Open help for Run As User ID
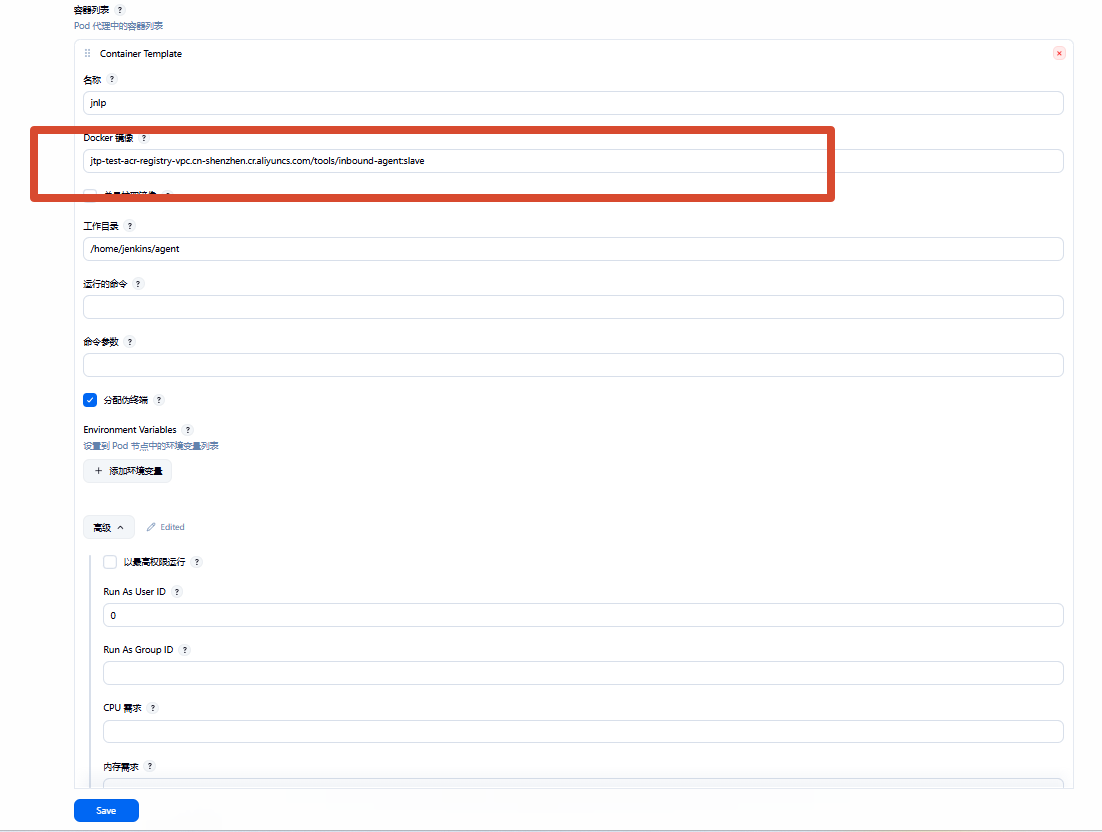The width and height of the screenshot is (1102, 832). coord(177,592)
